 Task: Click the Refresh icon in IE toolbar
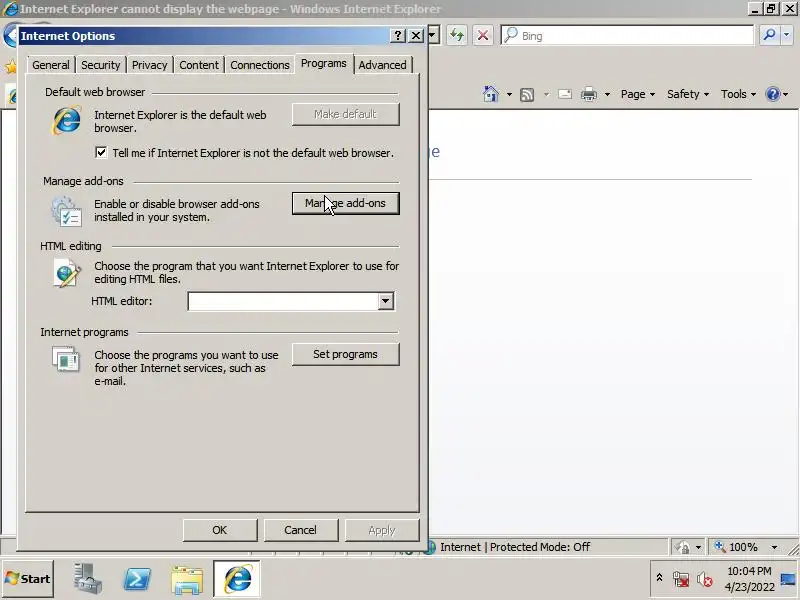tap(457, 35)
